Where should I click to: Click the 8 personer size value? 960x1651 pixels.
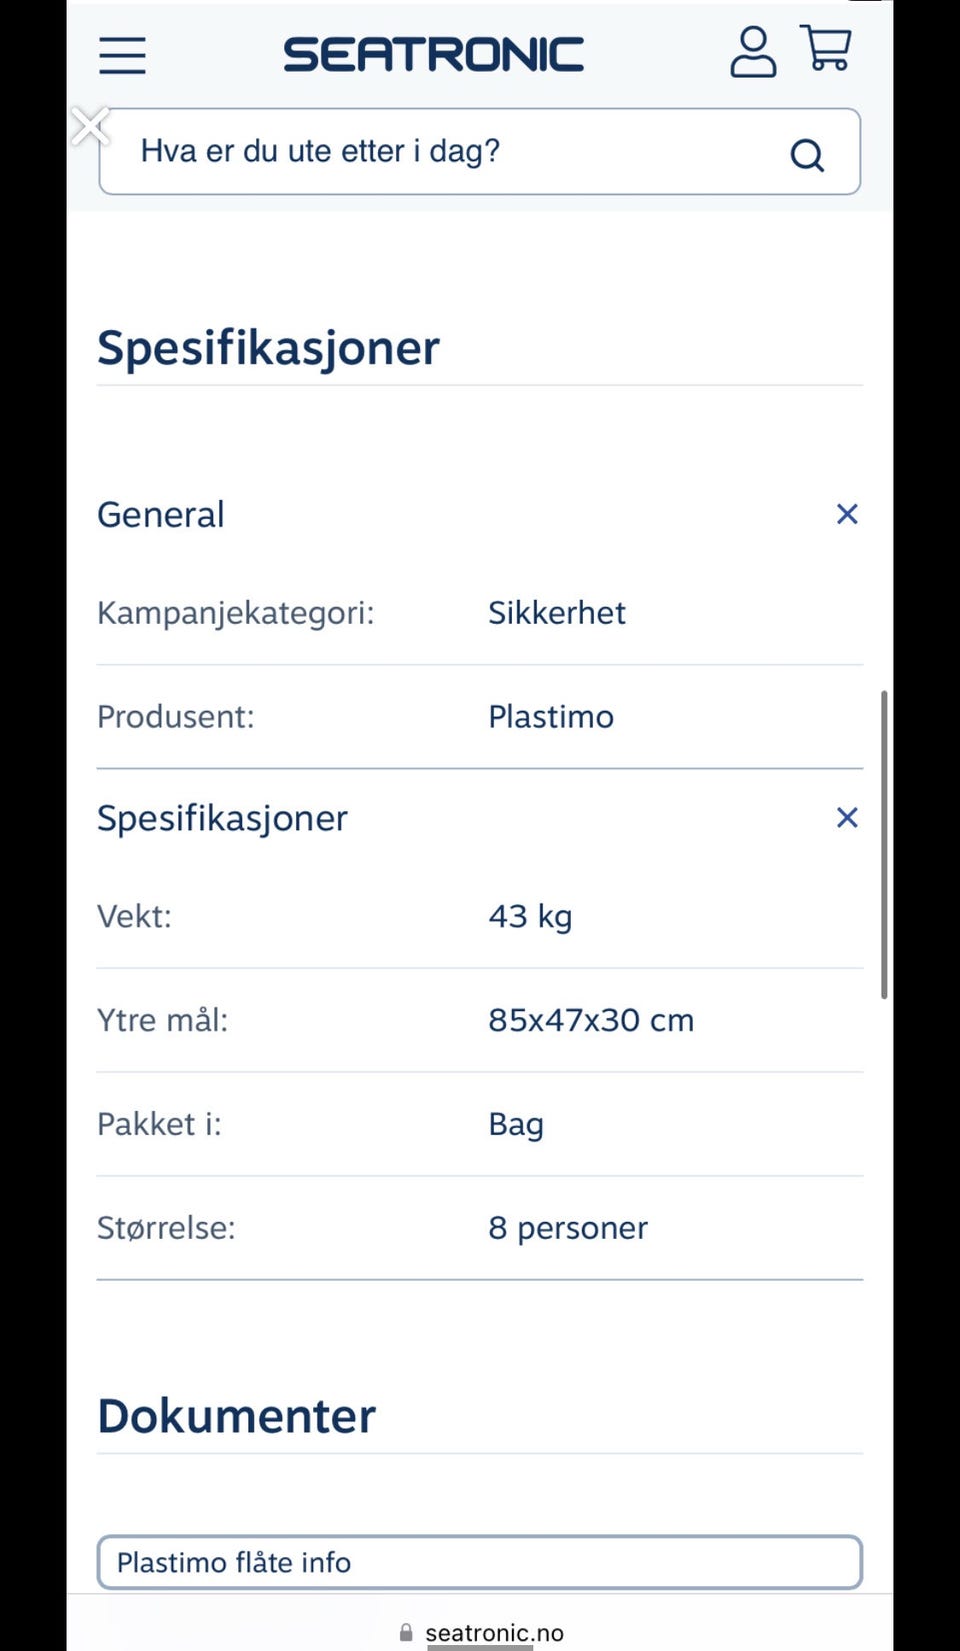coord(568,1228)
